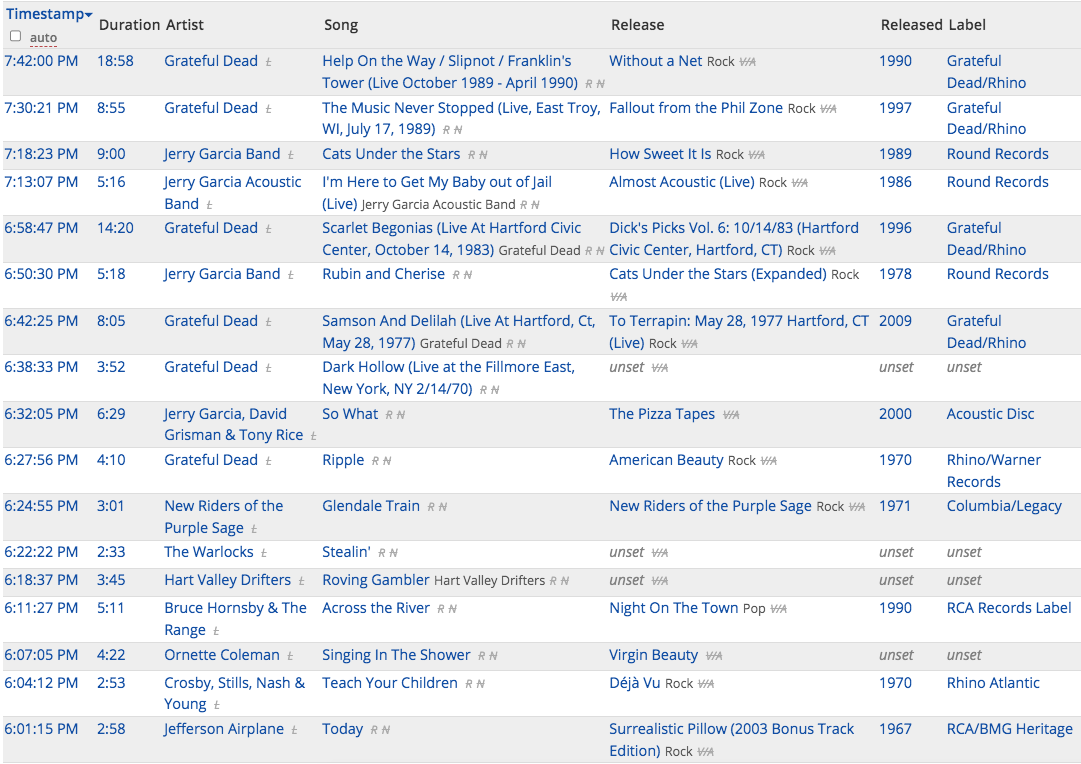
Task: Open the Grateful Dead artist link at 7:42:00 PM
Action: (x=211, y=61)
